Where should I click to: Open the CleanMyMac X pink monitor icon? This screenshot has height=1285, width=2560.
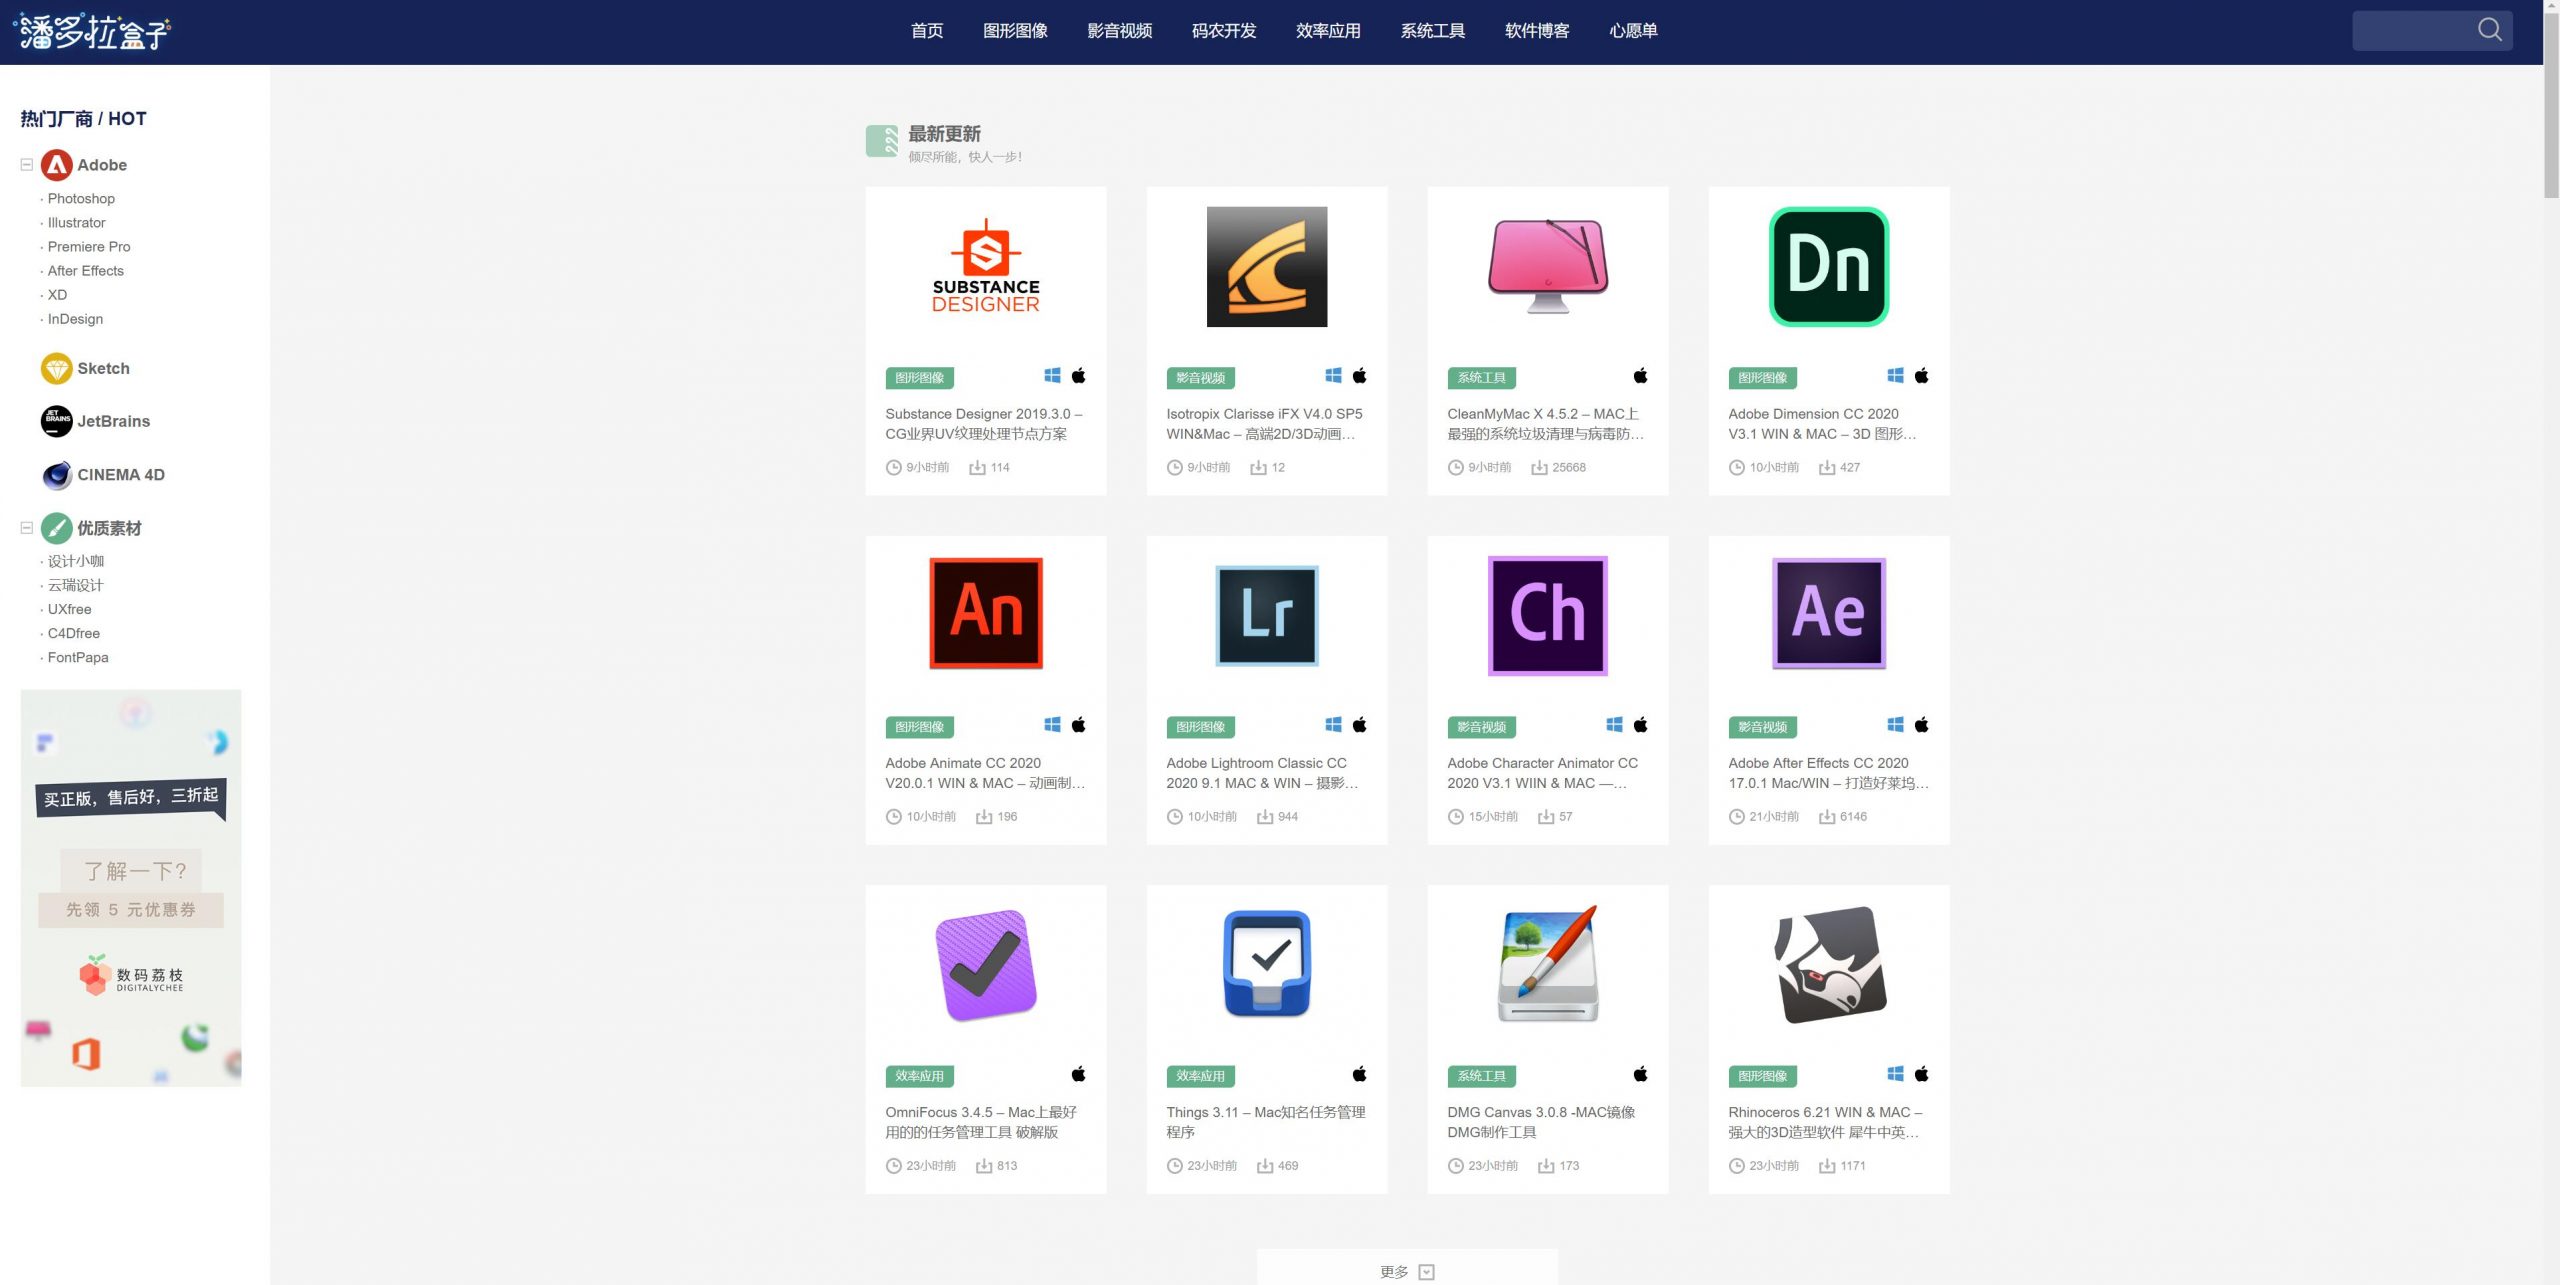pyautogui.click(x=1548, y=266)
